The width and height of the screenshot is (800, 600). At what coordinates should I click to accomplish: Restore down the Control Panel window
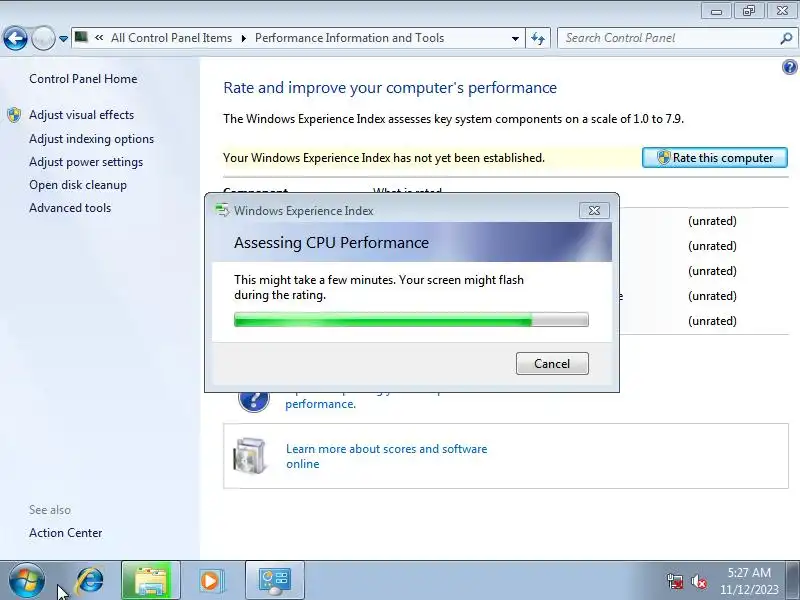point(749,11)
